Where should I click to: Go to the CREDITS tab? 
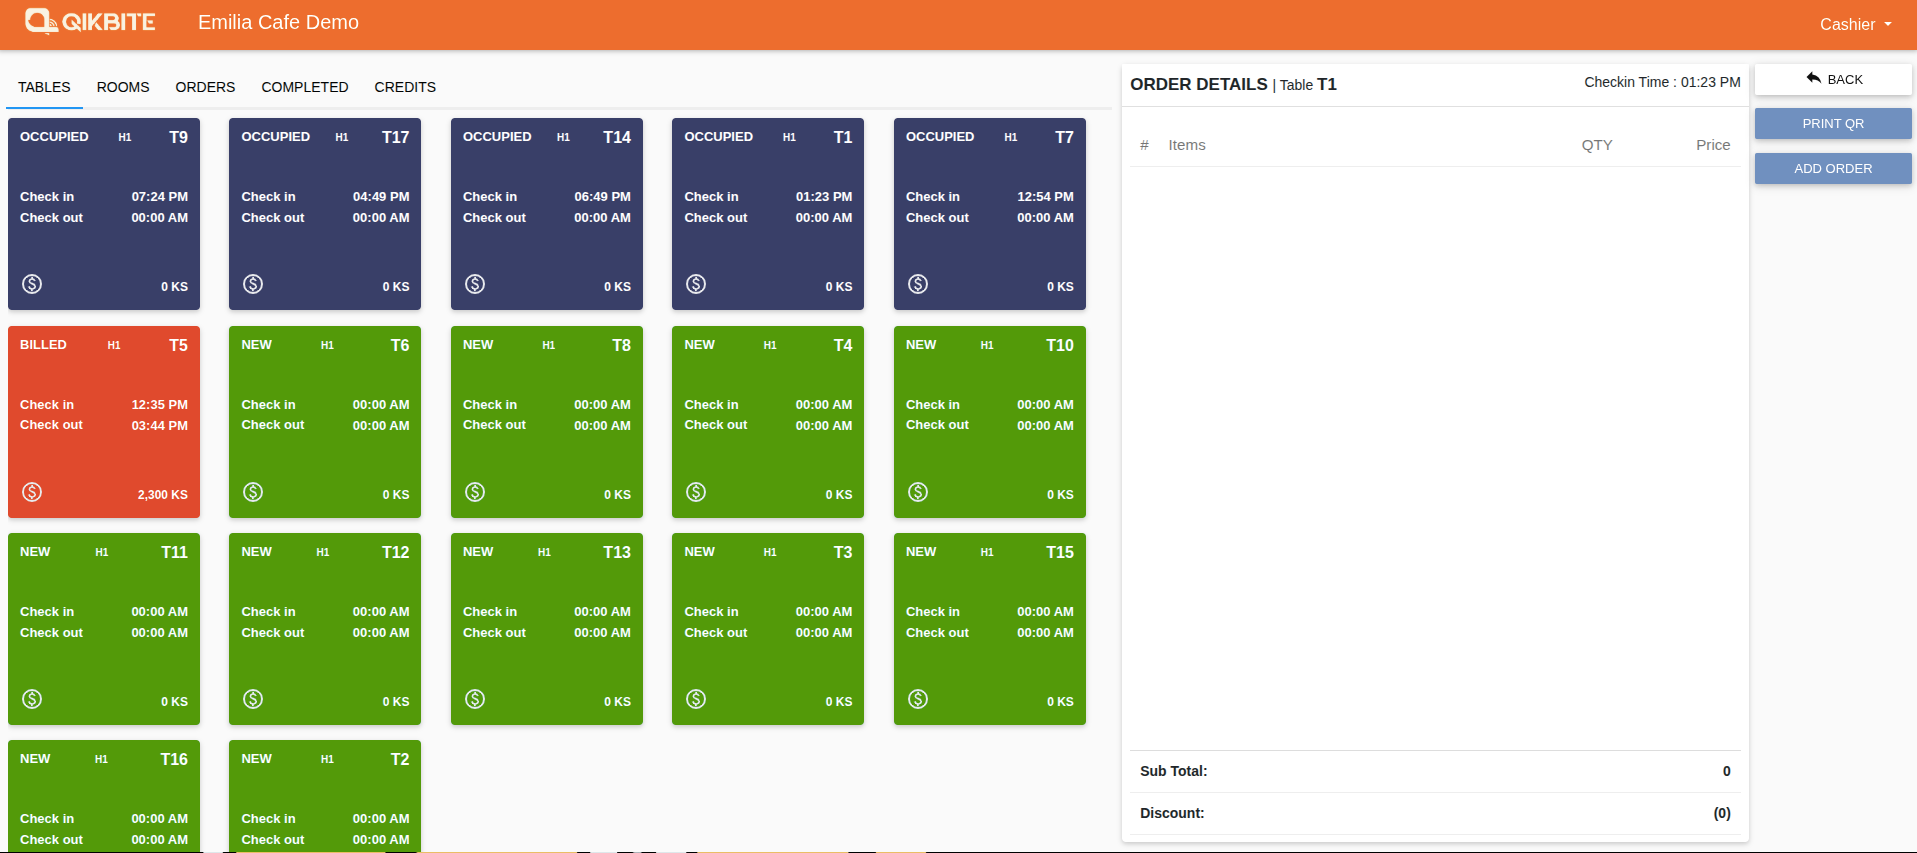click(x=405, y=87)
